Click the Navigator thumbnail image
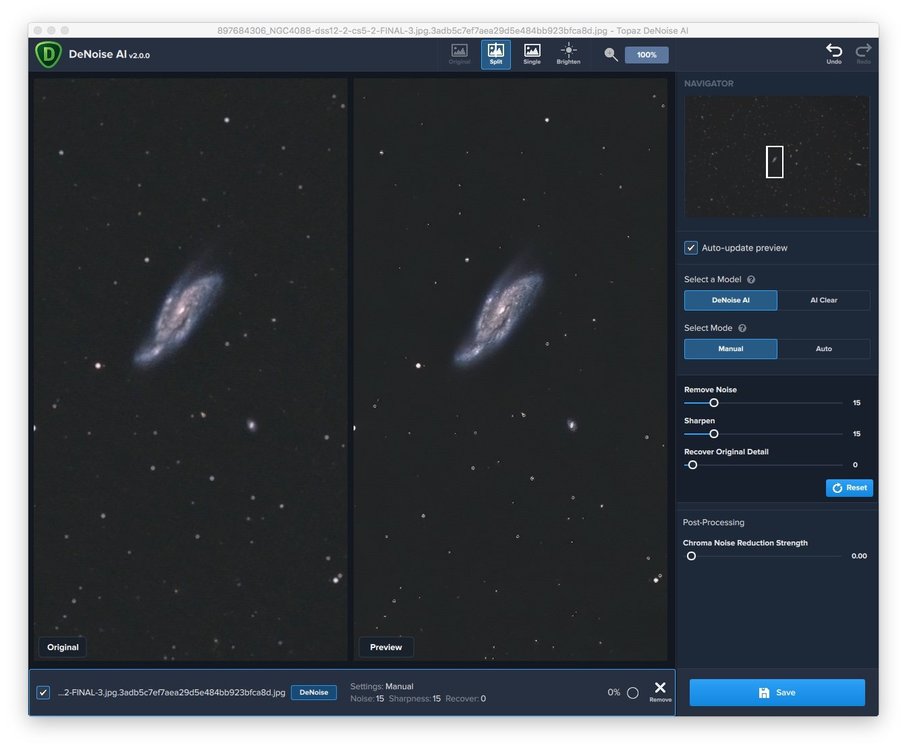 click(776, 157)
